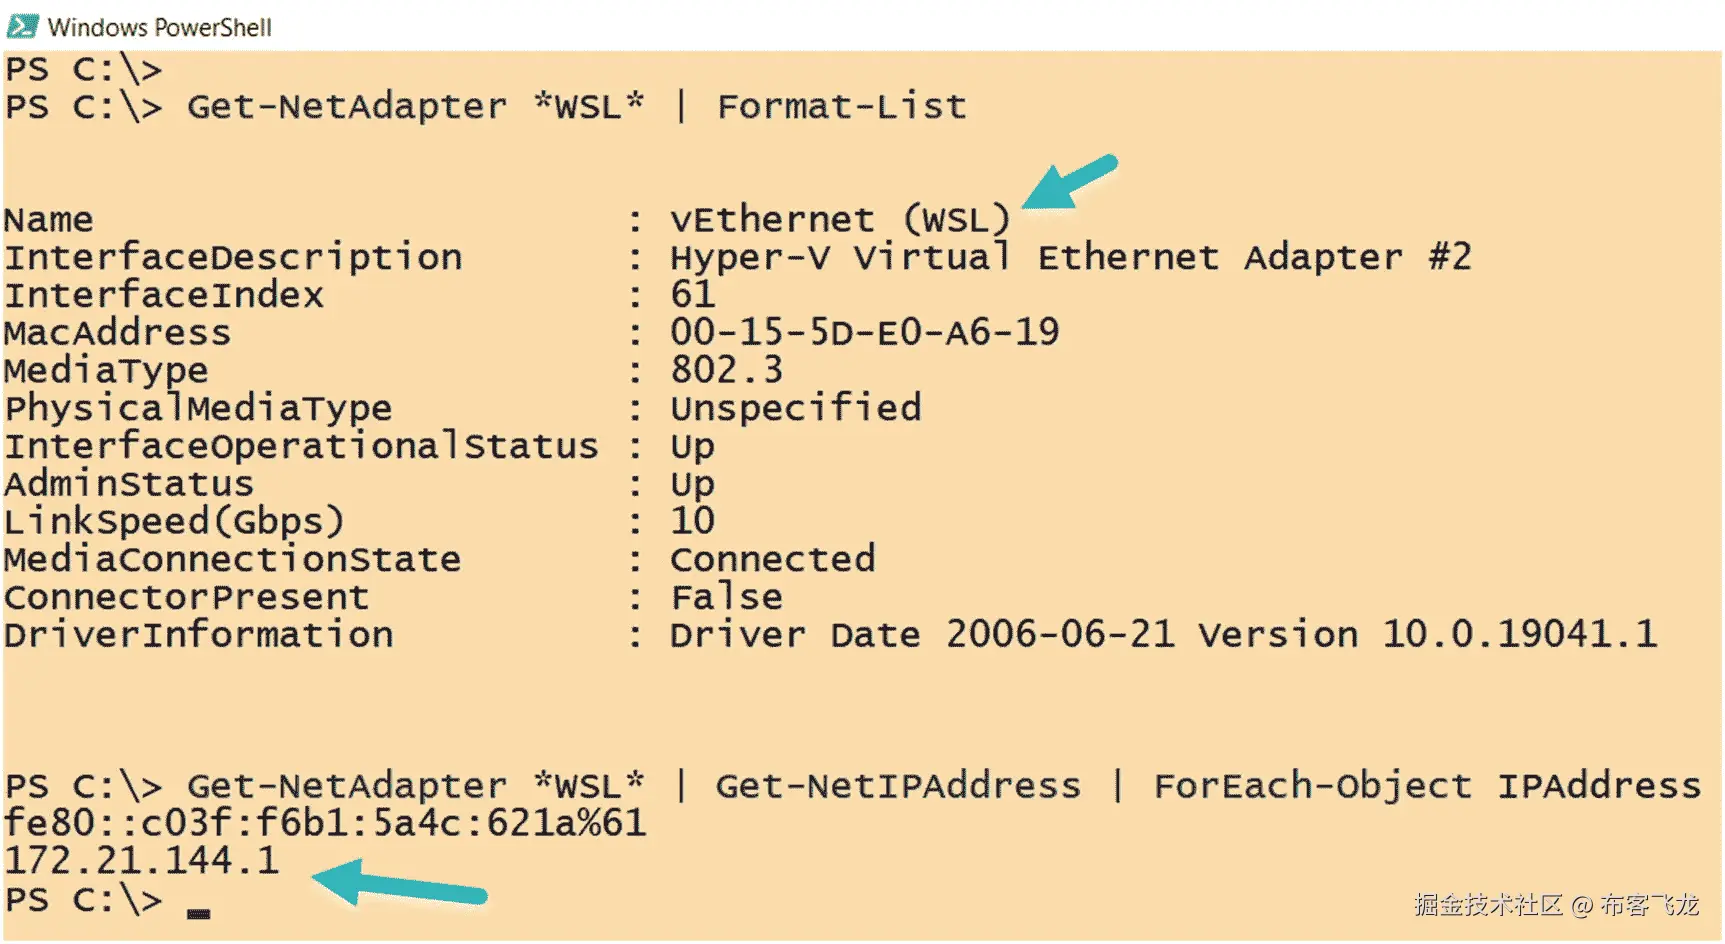Click the Windows PowerShell title bar icon
Image resolution: width=1725 pixels, height=944 pixels.
22,26
